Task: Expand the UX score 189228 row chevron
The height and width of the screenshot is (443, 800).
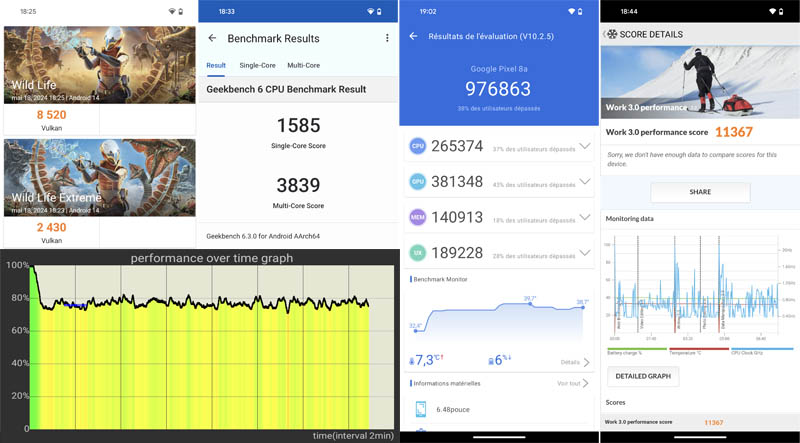Action: point(584,253)
